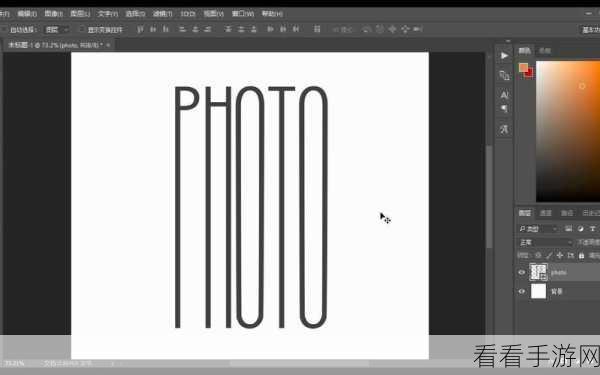
Task: Select the 3D pan mode icon
Action: pyautogui.click(x=392, y=29)
